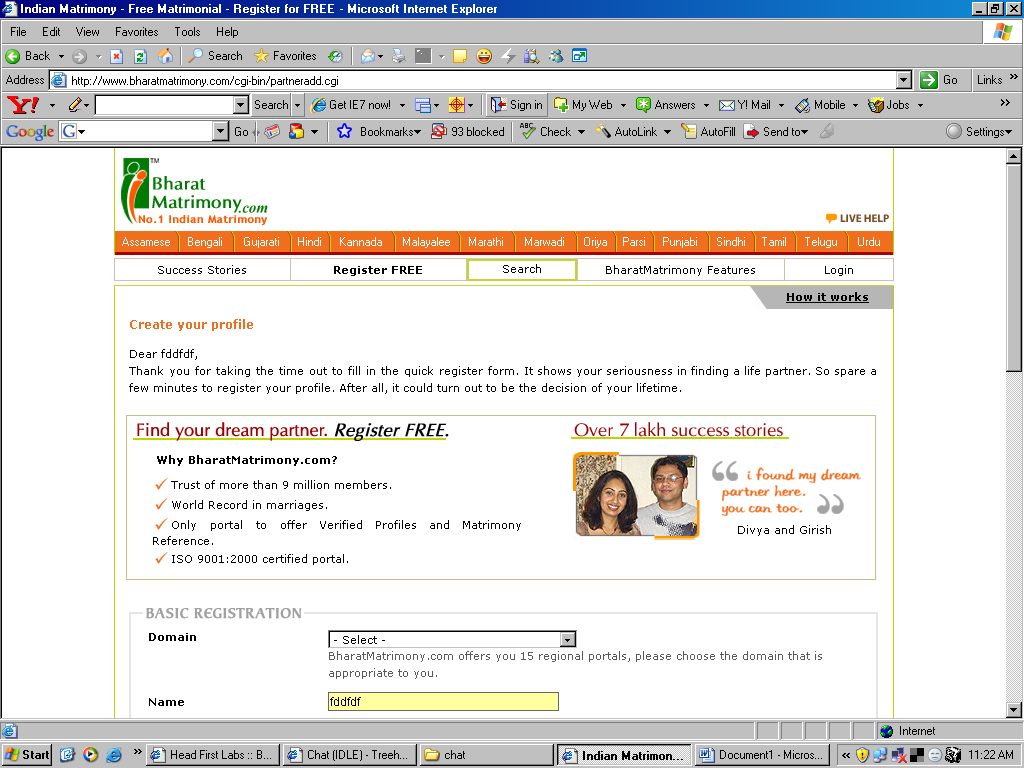Open the Back button history dropdown arrow
Image resolution: width=1024 pixels, height=768 pixels.
(61, 57)
